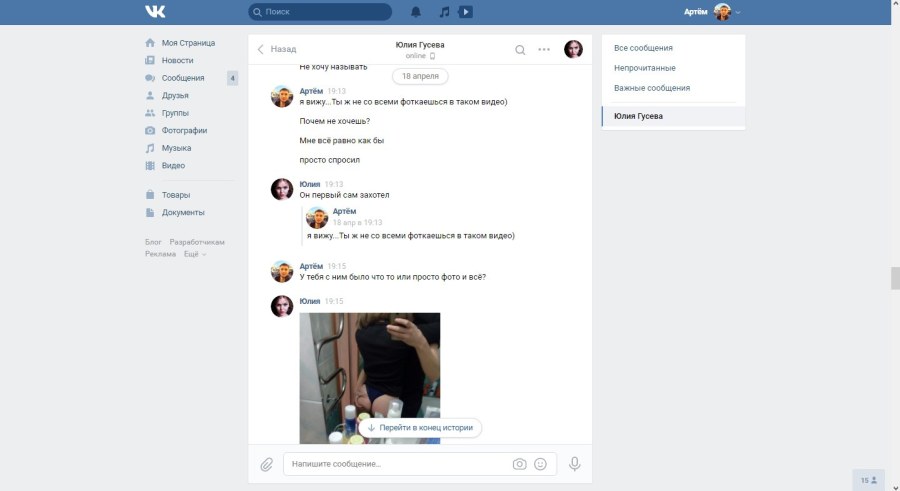The image size is (900, 491).
Task: Record a voice message with microphone
Action: (575, 464)
